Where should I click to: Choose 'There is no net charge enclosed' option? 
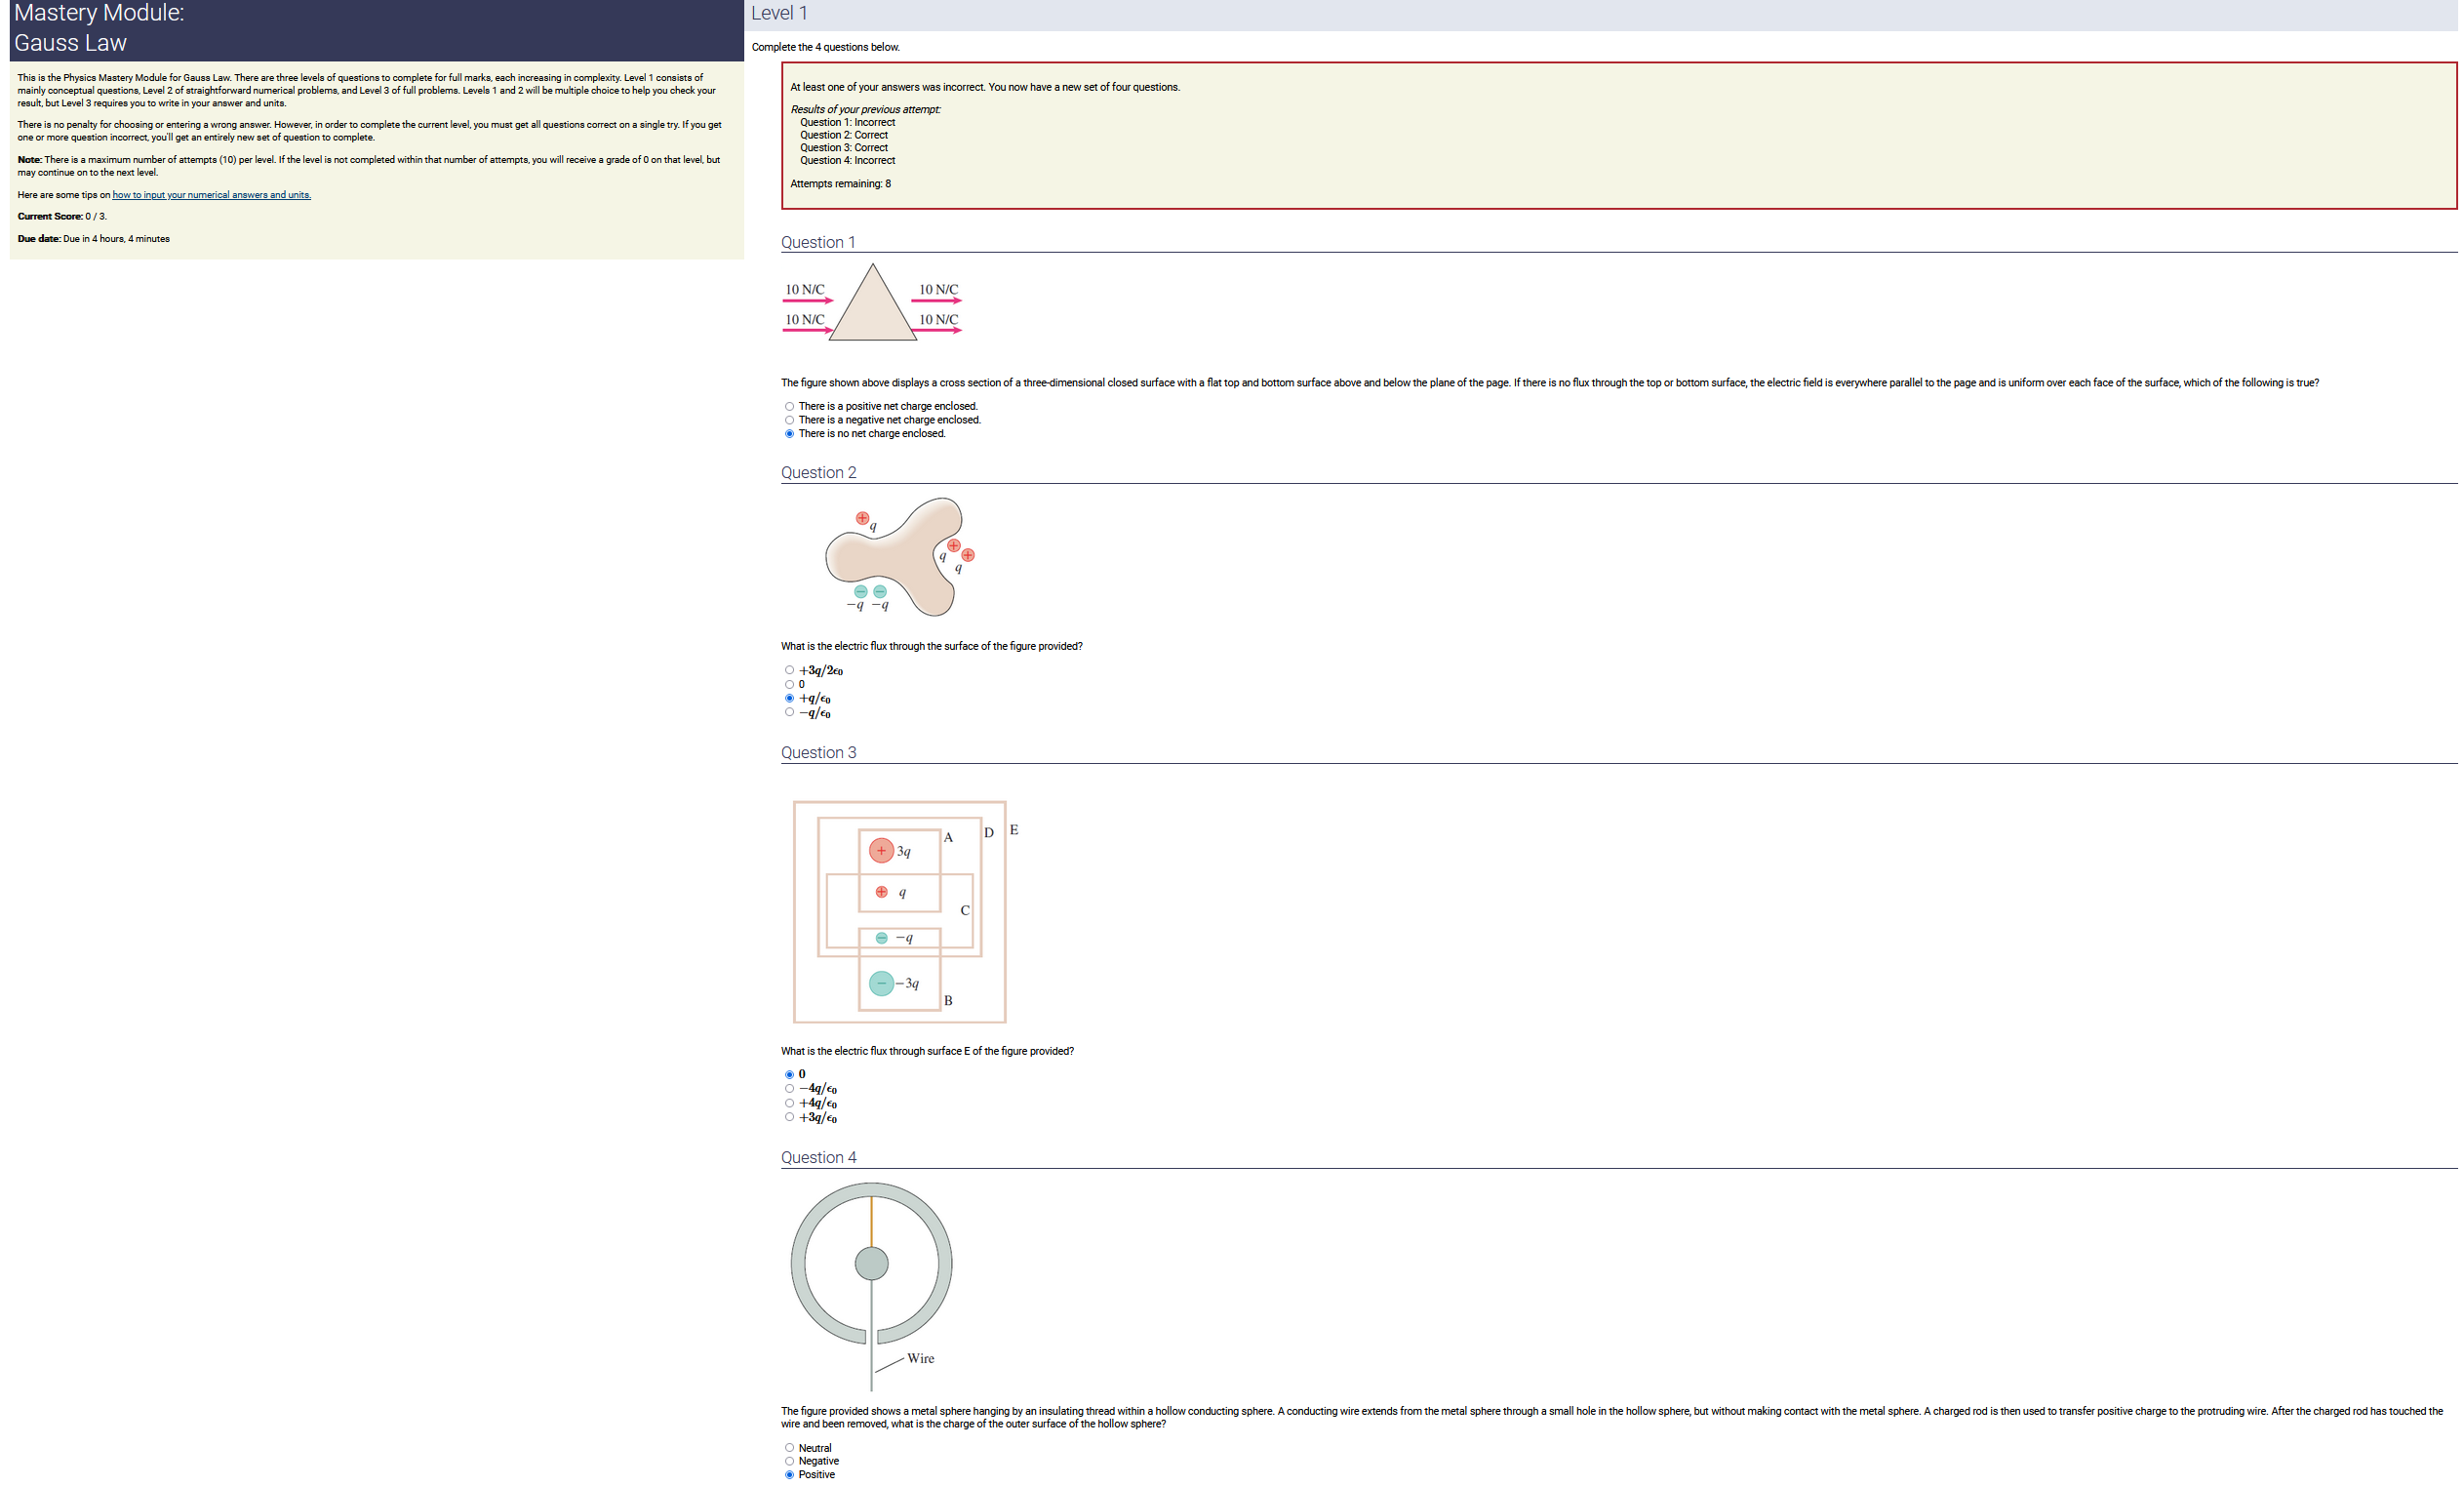(789, 434)
